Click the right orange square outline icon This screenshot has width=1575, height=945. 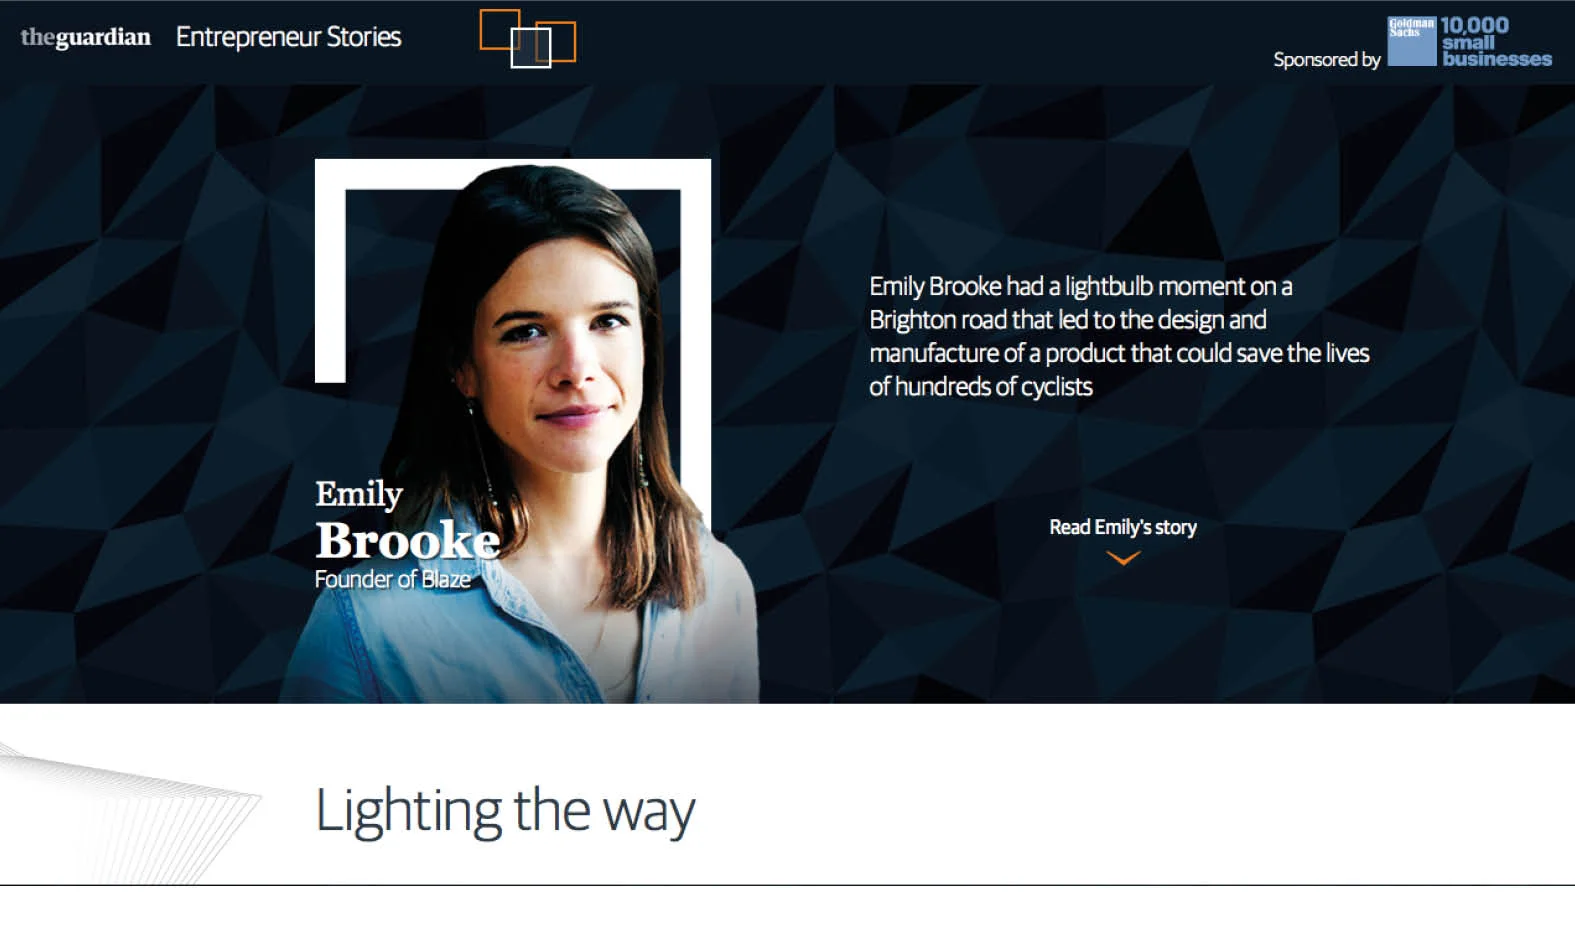coord(556,41)
